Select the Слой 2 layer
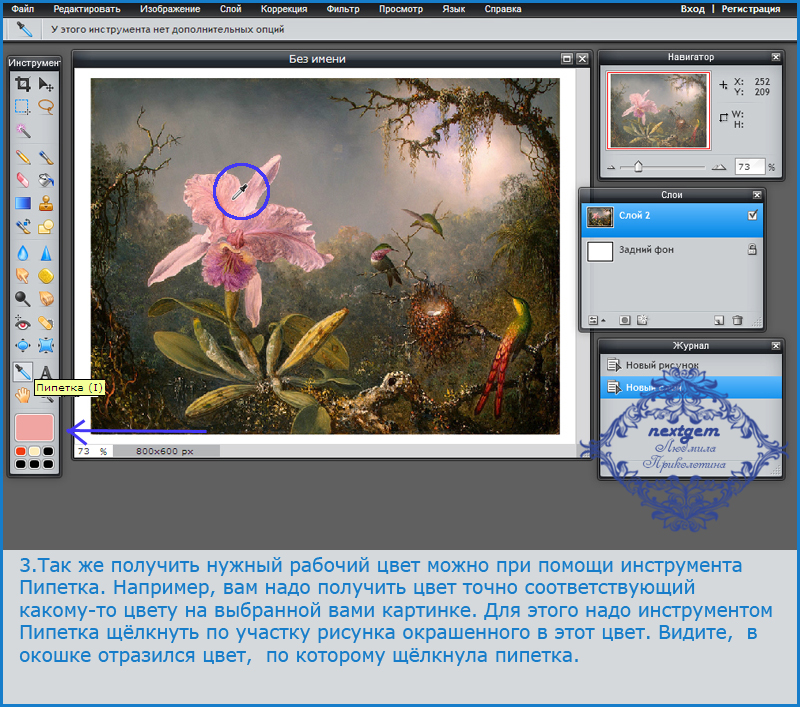 pos(672,219)
